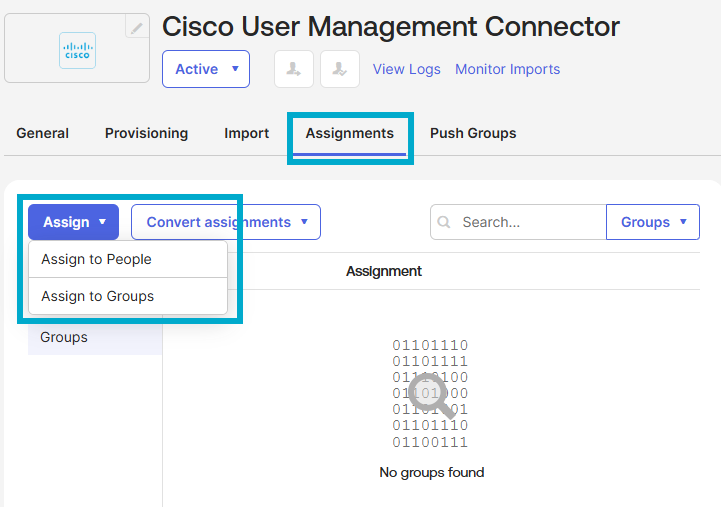
Task: Choose Assign to People menu option
Action: (x=128, y=259)
